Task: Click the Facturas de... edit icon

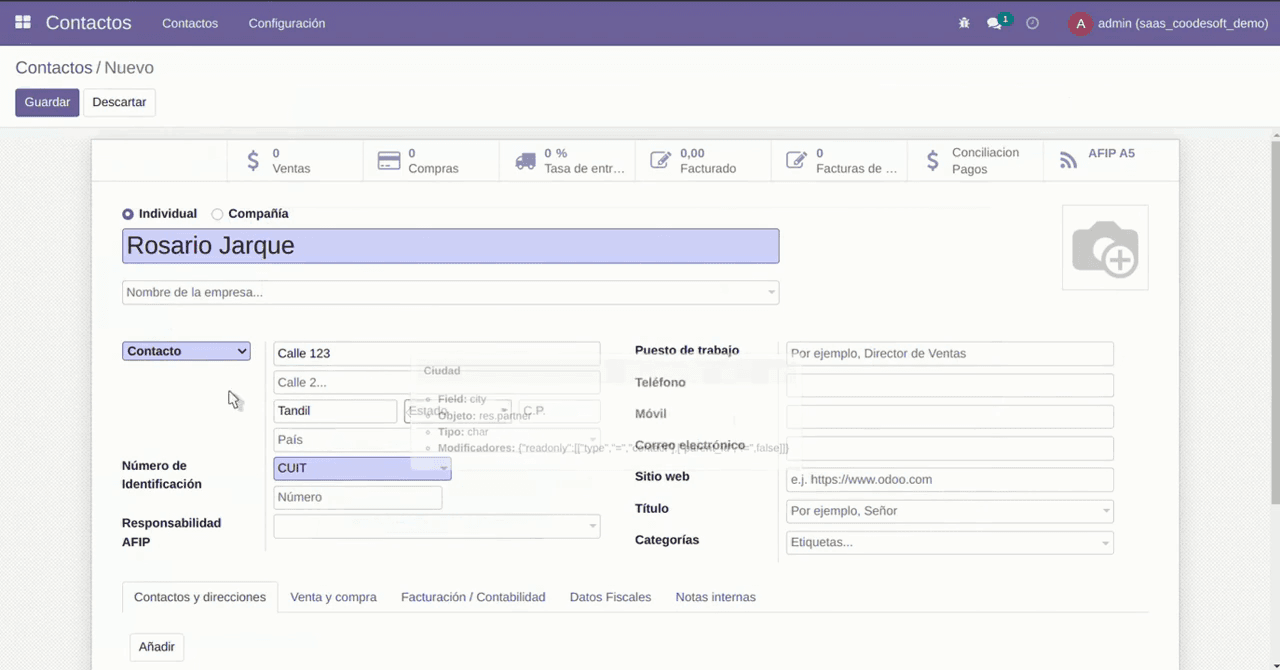Action: (x=796, y=160)
